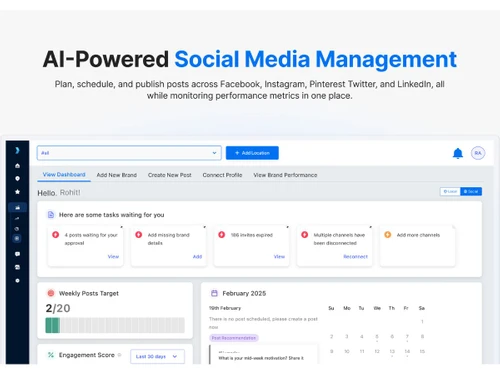Click the 'Hello, Rohit!' greeting

point(59,193)
